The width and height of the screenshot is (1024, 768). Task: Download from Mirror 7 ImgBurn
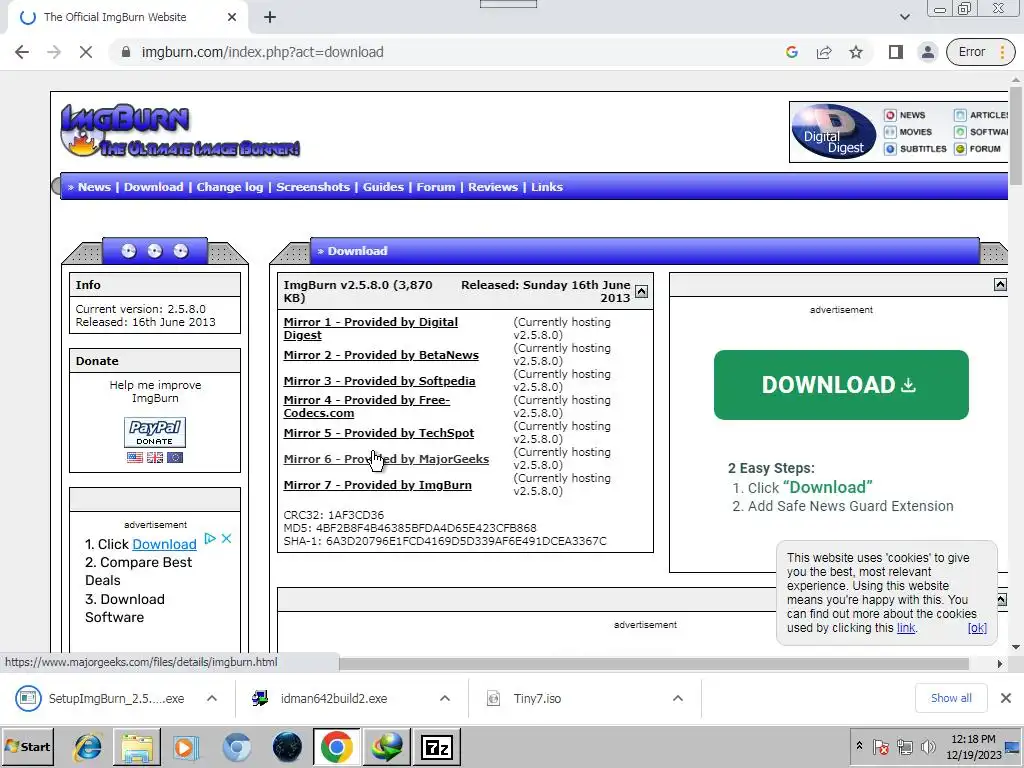pyautogui.click(x=377, y=485)
